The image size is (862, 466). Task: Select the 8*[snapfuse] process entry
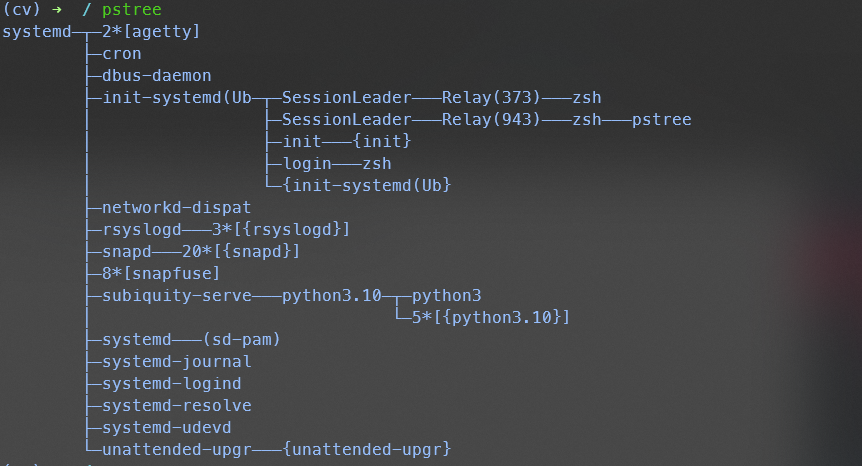pyautogui.click(x=161, y=274)
